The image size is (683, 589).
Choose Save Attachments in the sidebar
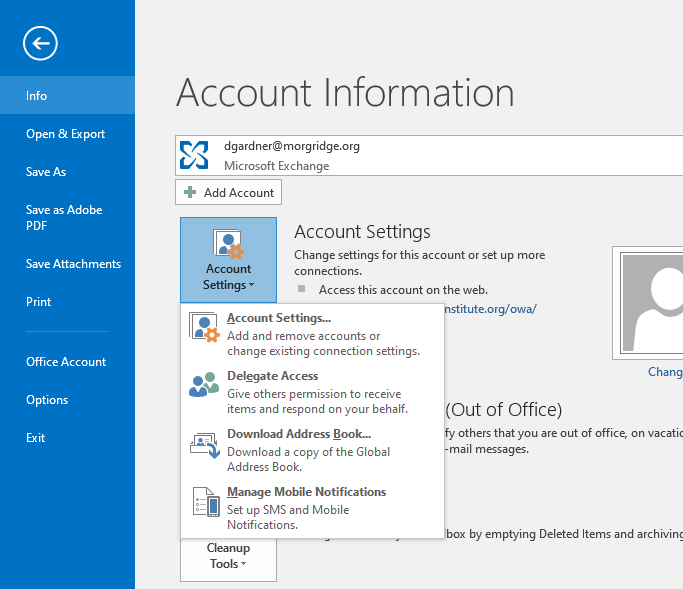coord(68,264)
